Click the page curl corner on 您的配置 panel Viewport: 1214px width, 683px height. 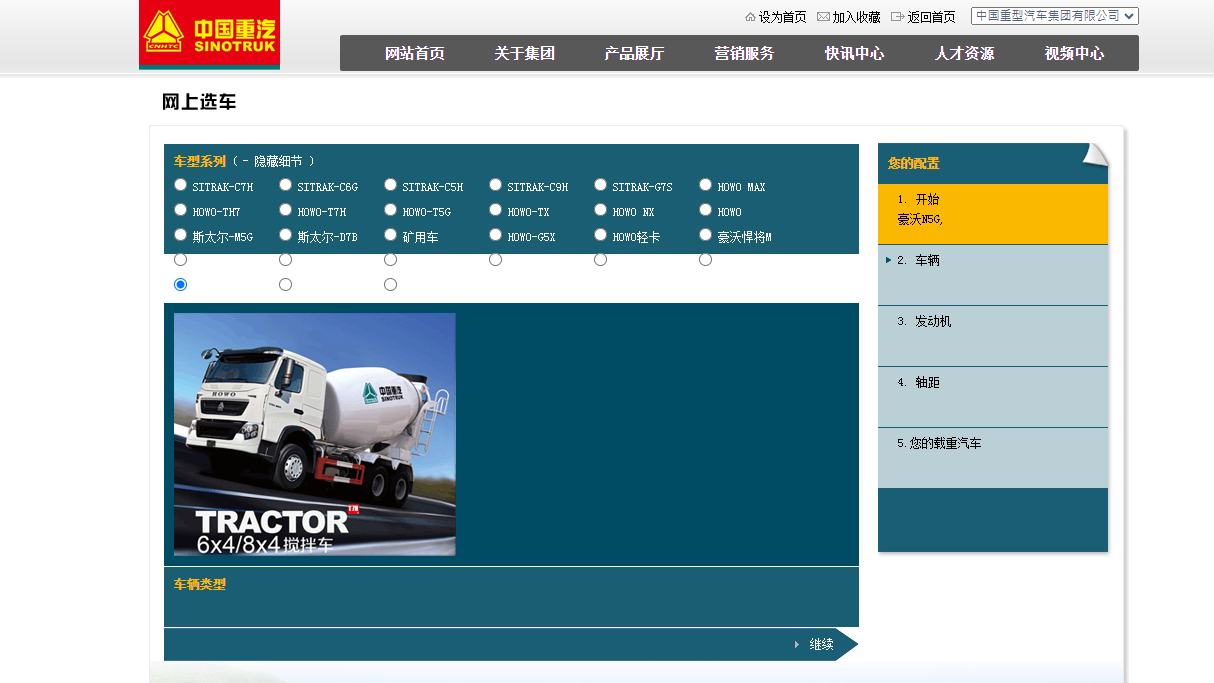(1095, 155)
